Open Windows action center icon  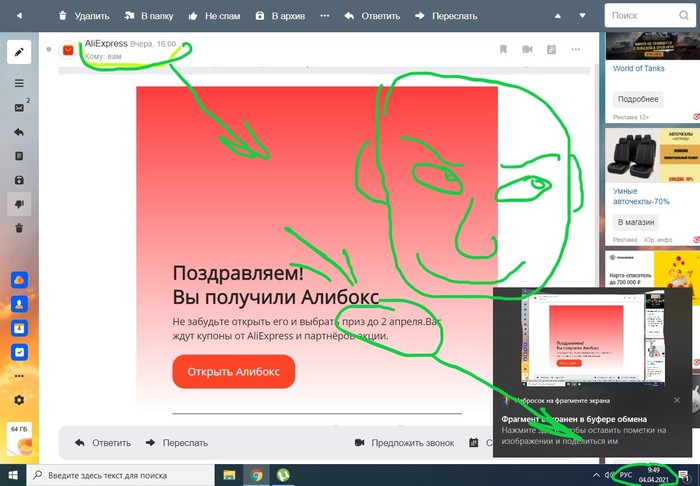pyautogui.click(x=683, y=476)
